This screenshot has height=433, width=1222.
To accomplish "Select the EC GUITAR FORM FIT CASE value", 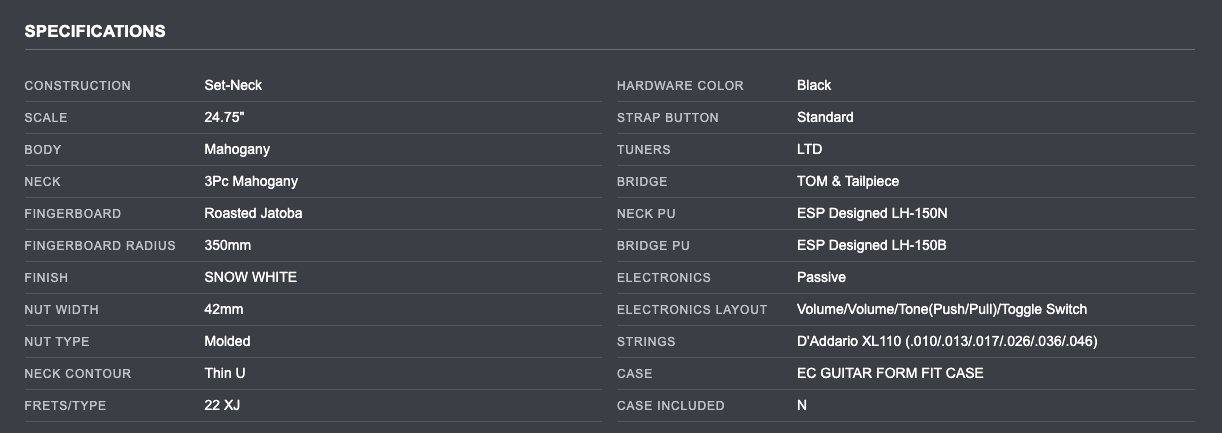I will (x=890, y=374).
